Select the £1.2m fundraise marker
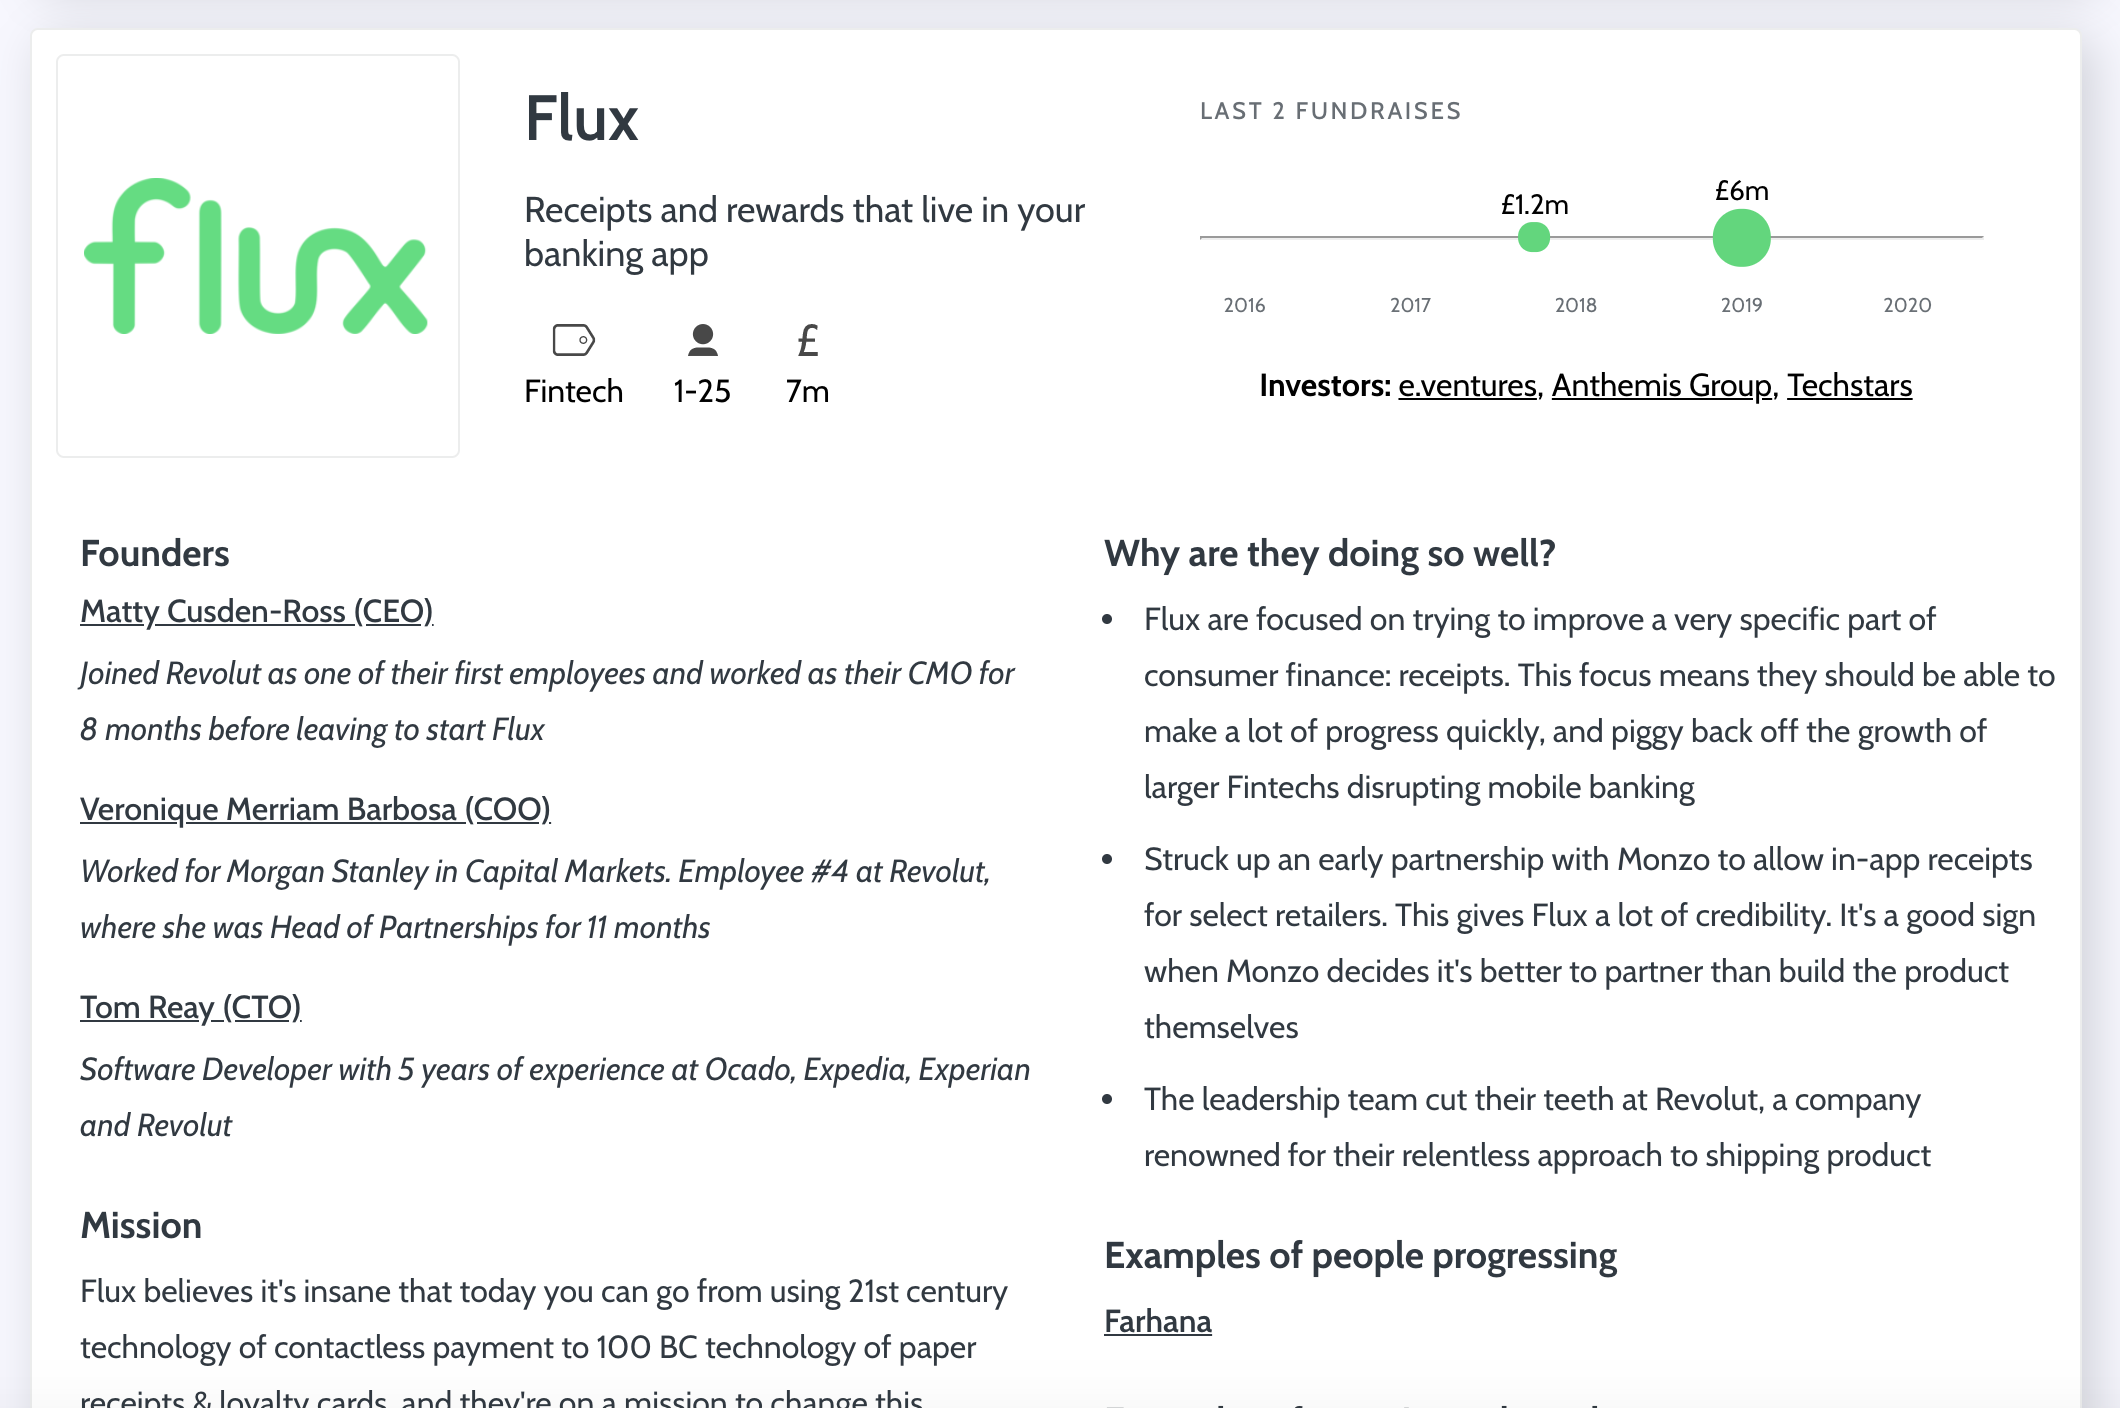Screen dimensions: 2120x1408 click(1533, 238)
